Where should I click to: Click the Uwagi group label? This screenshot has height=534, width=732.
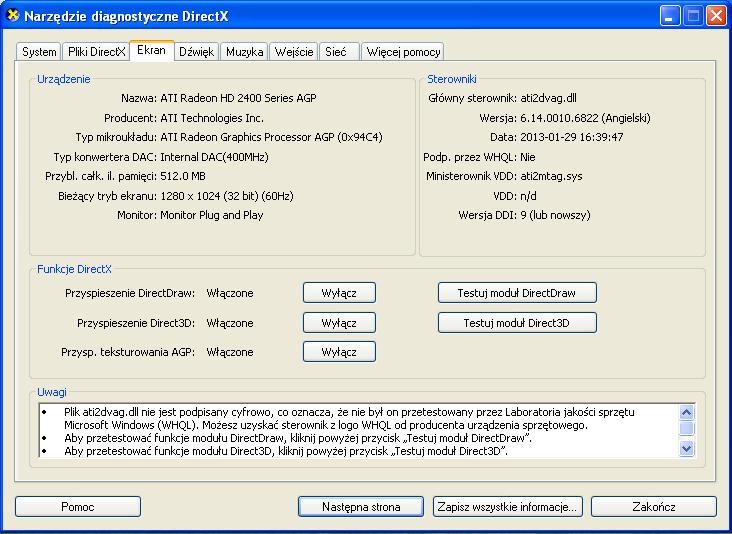[52, 392]
